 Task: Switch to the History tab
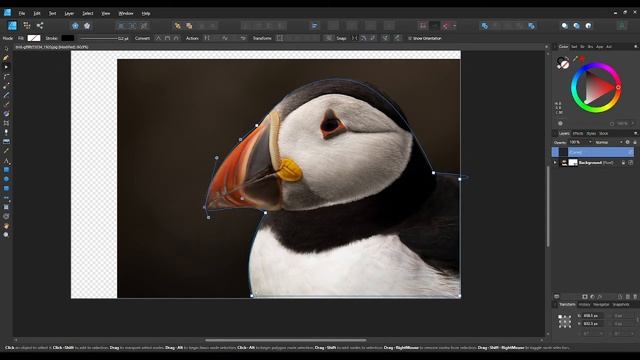pos(584,304)
